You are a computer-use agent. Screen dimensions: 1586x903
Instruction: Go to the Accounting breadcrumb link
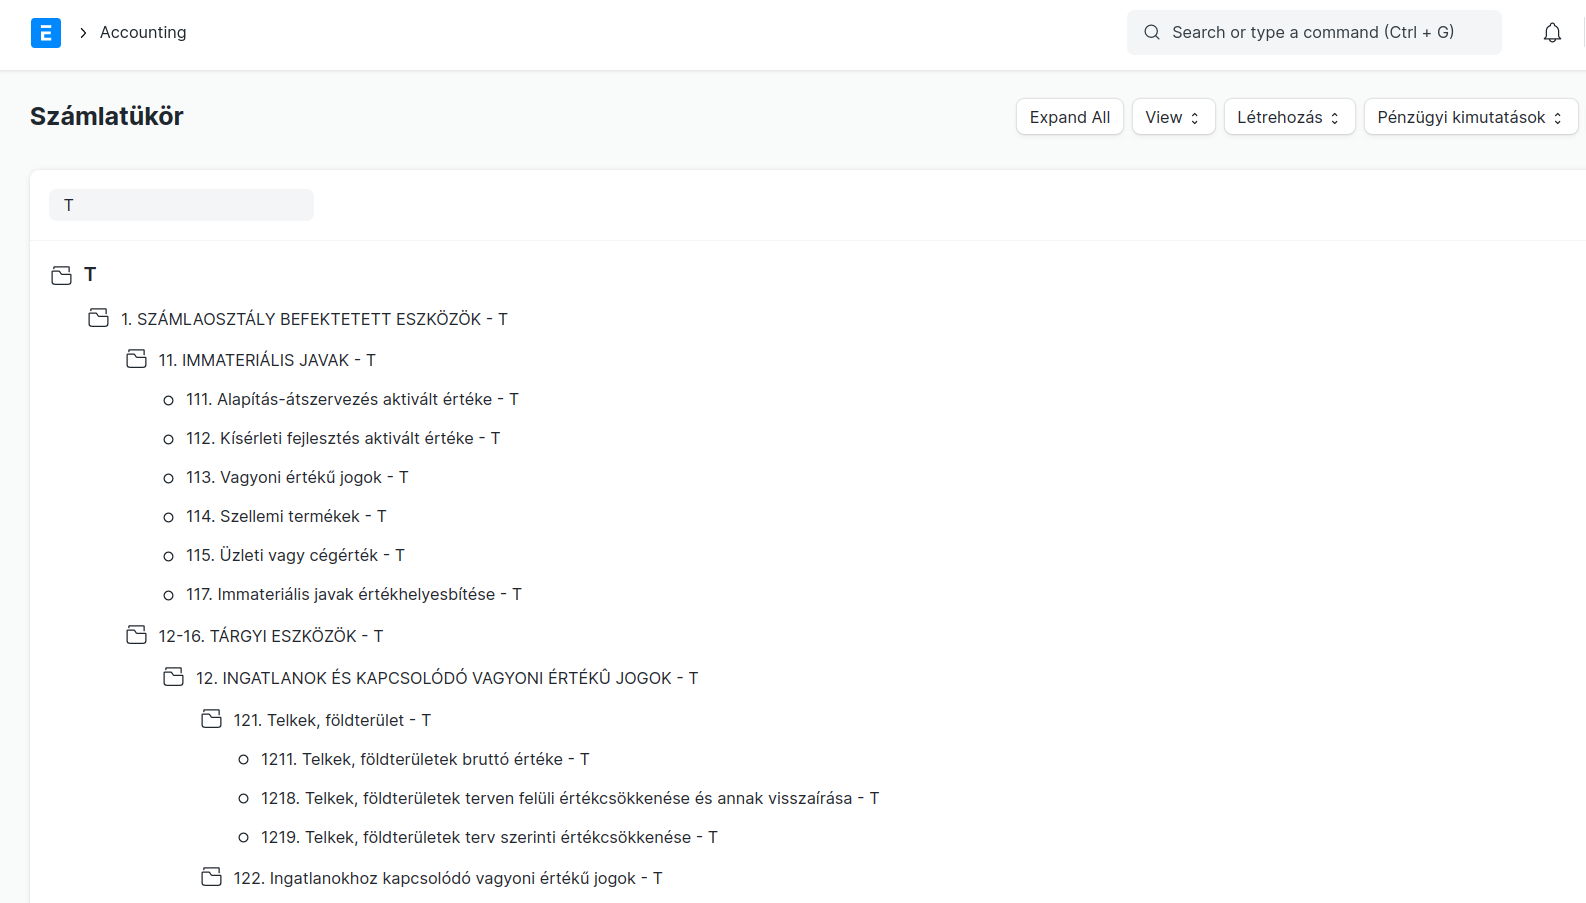tap(143, 33)
